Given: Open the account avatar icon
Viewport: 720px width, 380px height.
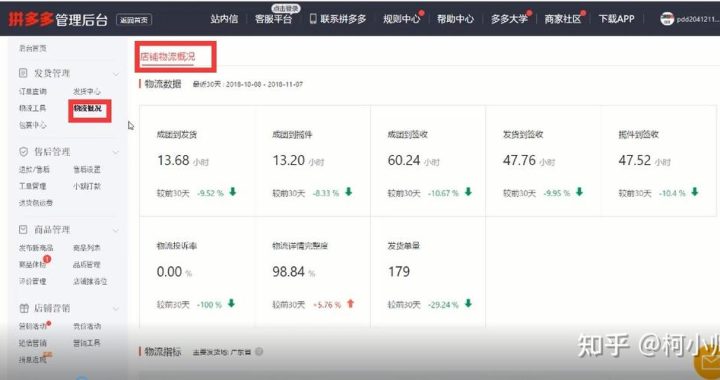Looking at the screenshot, I should pos(667,19).
